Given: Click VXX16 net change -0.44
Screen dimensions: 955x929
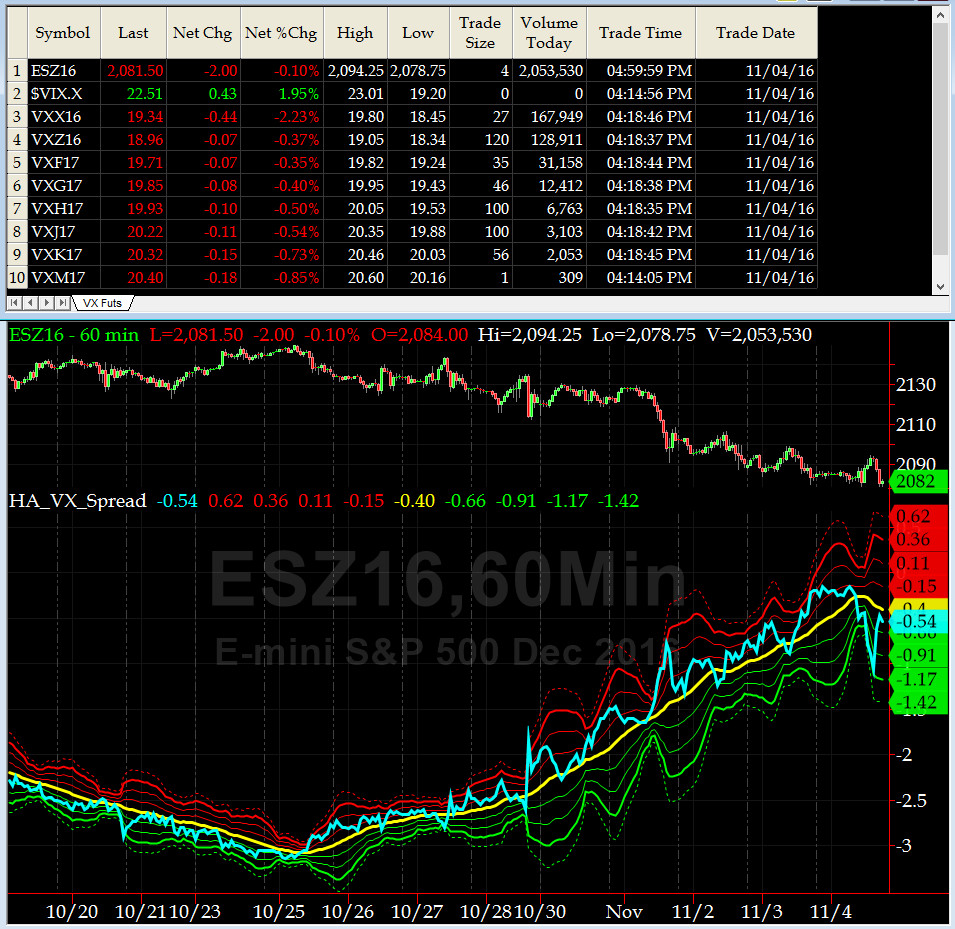Looking at the screenshot, I should pyautogui.click(x=203, y=117).
